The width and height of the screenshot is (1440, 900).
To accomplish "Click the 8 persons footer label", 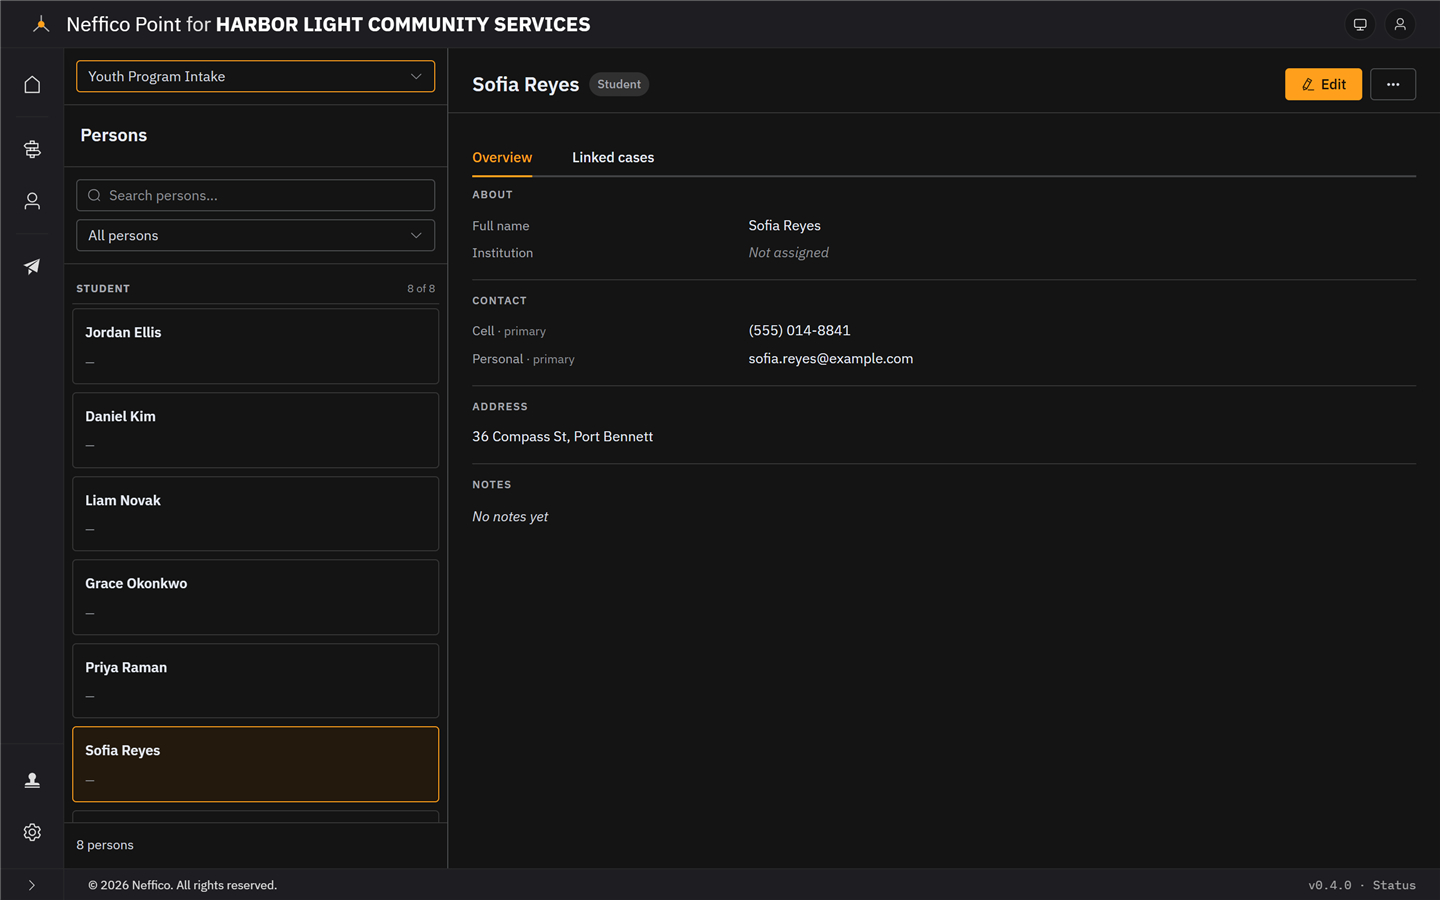I will [105, 845].
